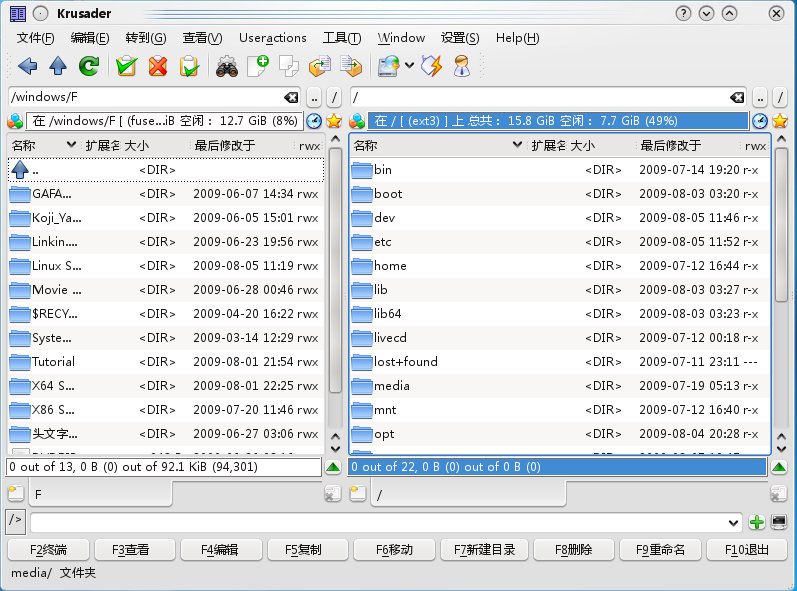
Task: Open the 转到(G) menu
Action: (146, 38)
